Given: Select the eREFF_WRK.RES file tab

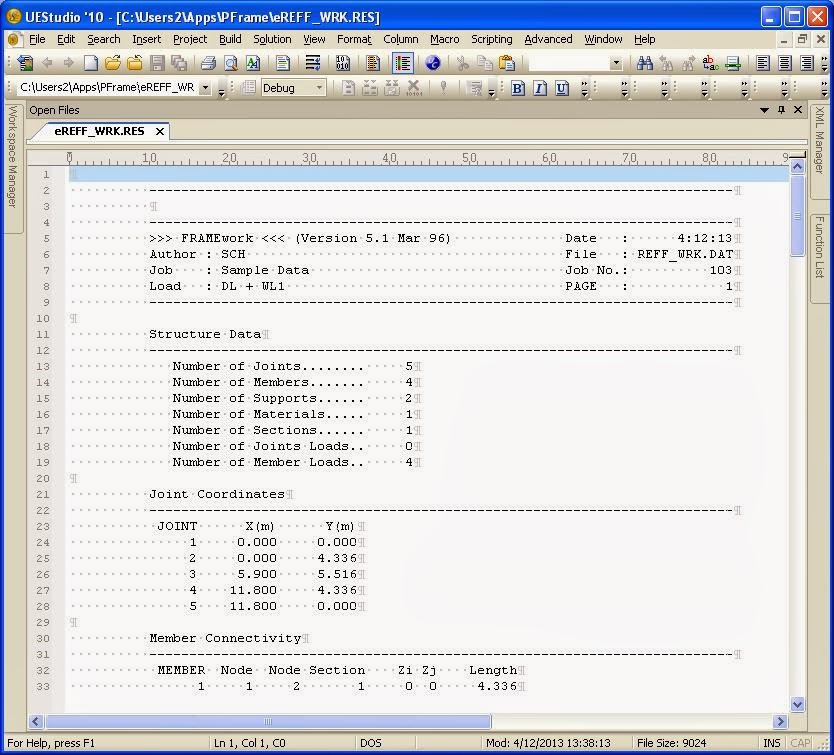Looking at the screenshot, I should click(x=99, y=131).
